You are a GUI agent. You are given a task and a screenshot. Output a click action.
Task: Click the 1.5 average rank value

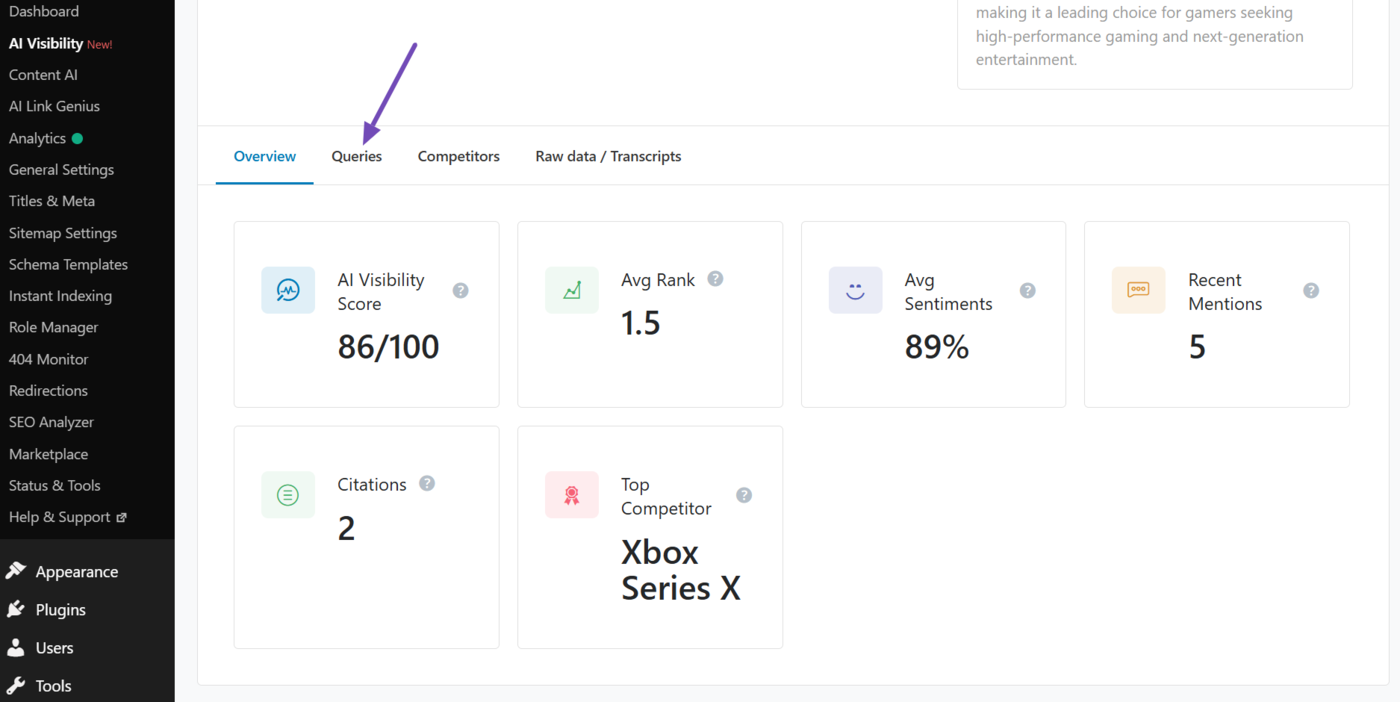(x=641, y=323)
